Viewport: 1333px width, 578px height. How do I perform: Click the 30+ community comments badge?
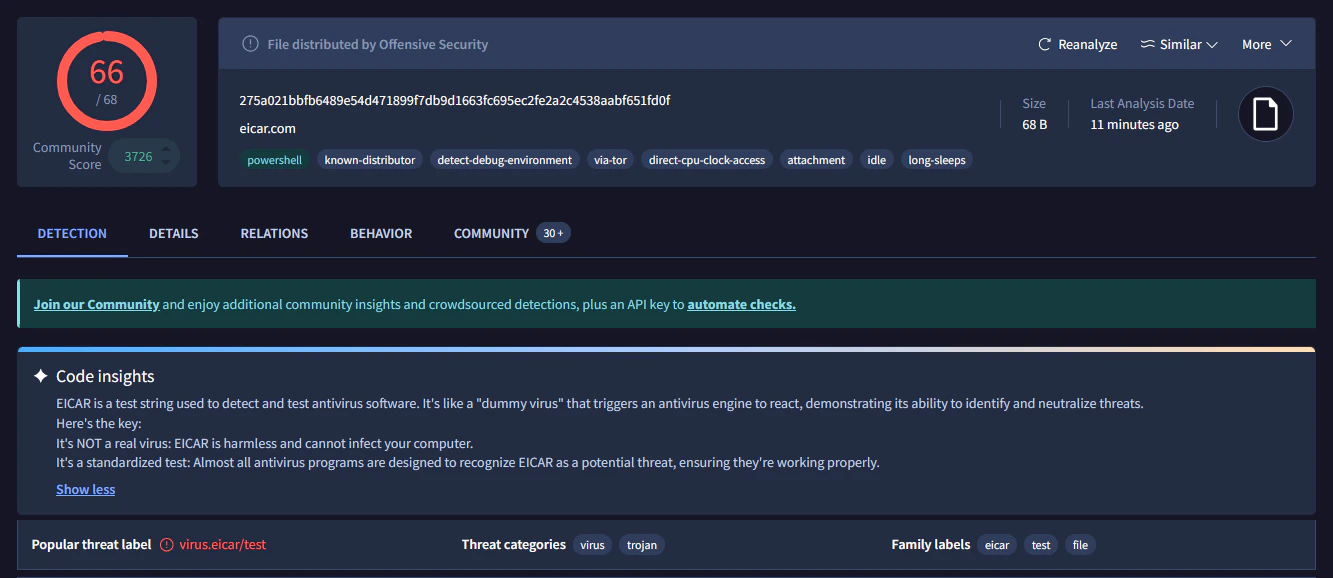pyautogui.click(x=553, y=233)
